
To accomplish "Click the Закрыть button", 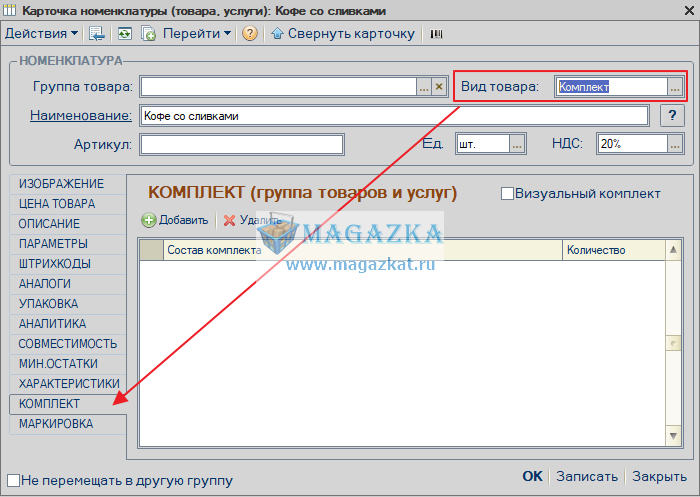I will tap(659, 476).
